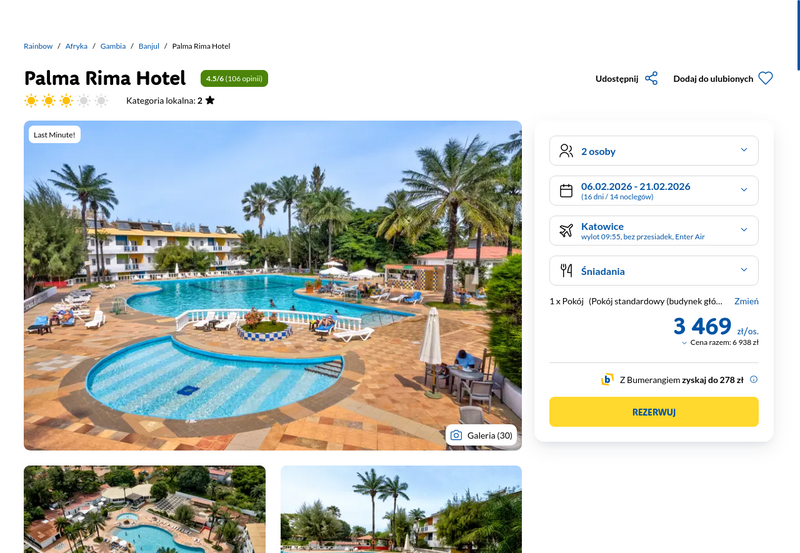Expand the Katowice departure dropdown

[x=654, y=231]
